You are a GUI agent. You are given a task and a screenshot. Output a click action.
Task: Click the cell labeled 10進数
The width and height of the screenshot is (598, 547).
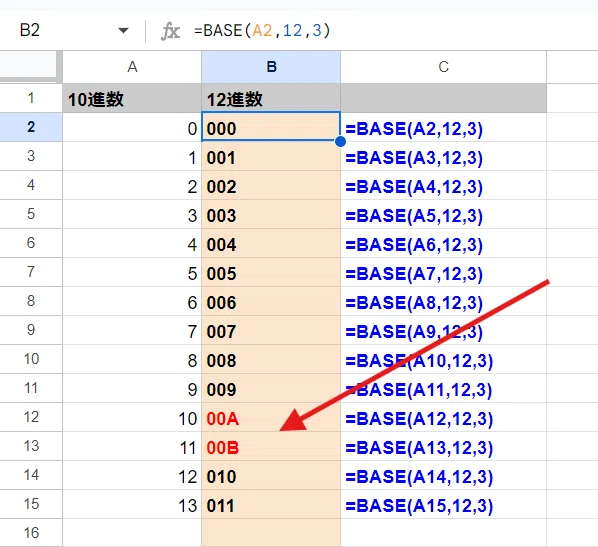click(x=132, y=98)
